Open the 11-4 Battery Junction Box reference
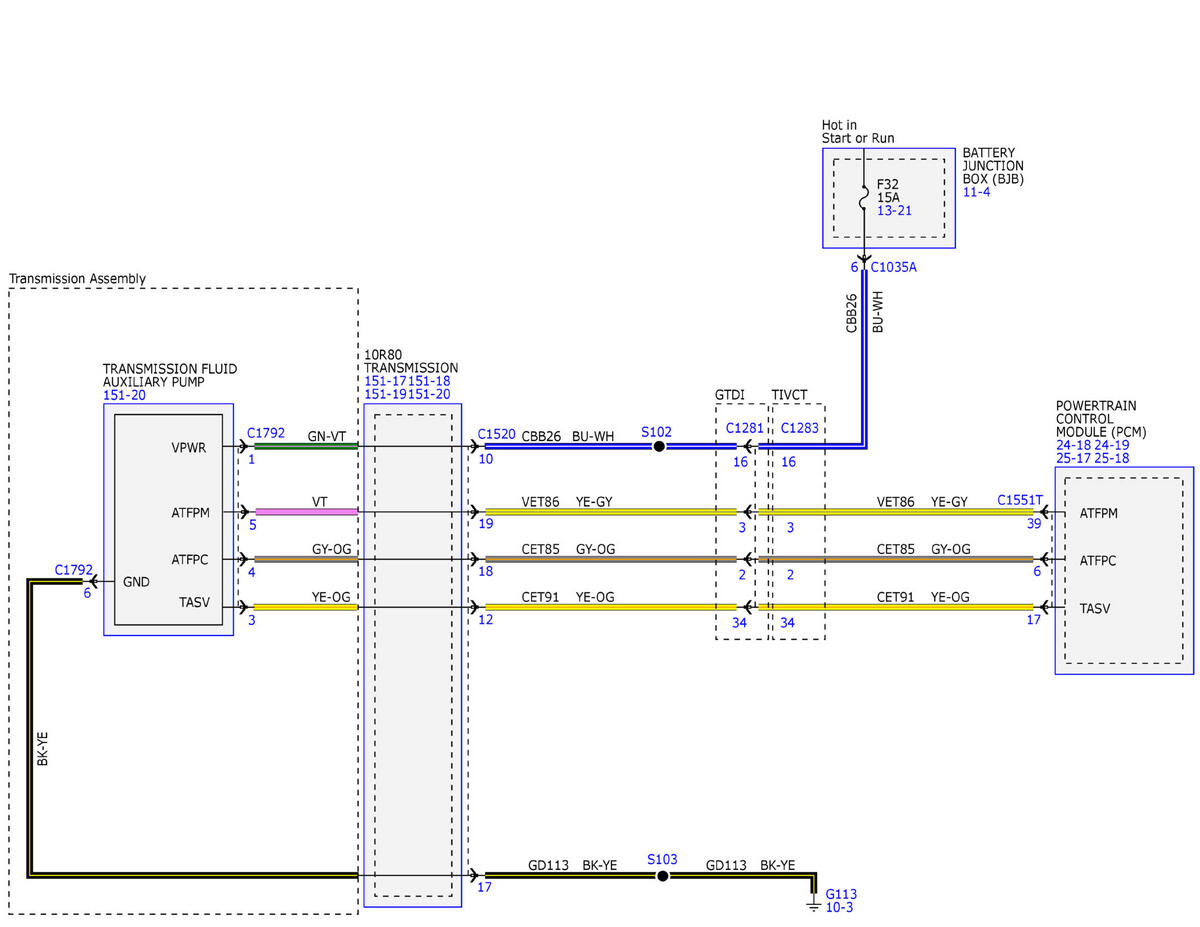Viewport: 1200px width, 927px height. (x=975, y=192)
